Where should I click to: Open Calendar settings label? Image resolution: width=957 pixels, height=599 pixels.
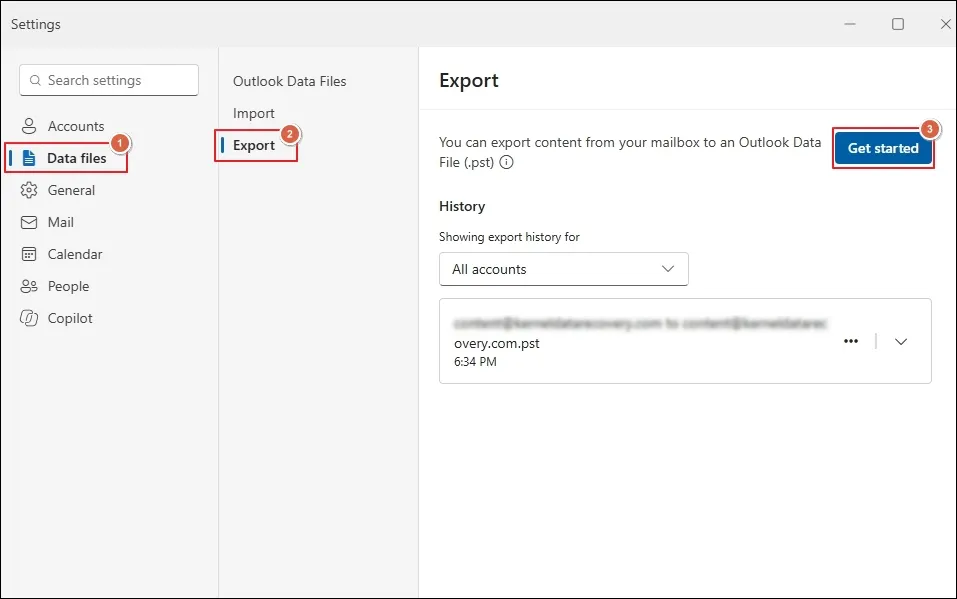pos(74,254)
